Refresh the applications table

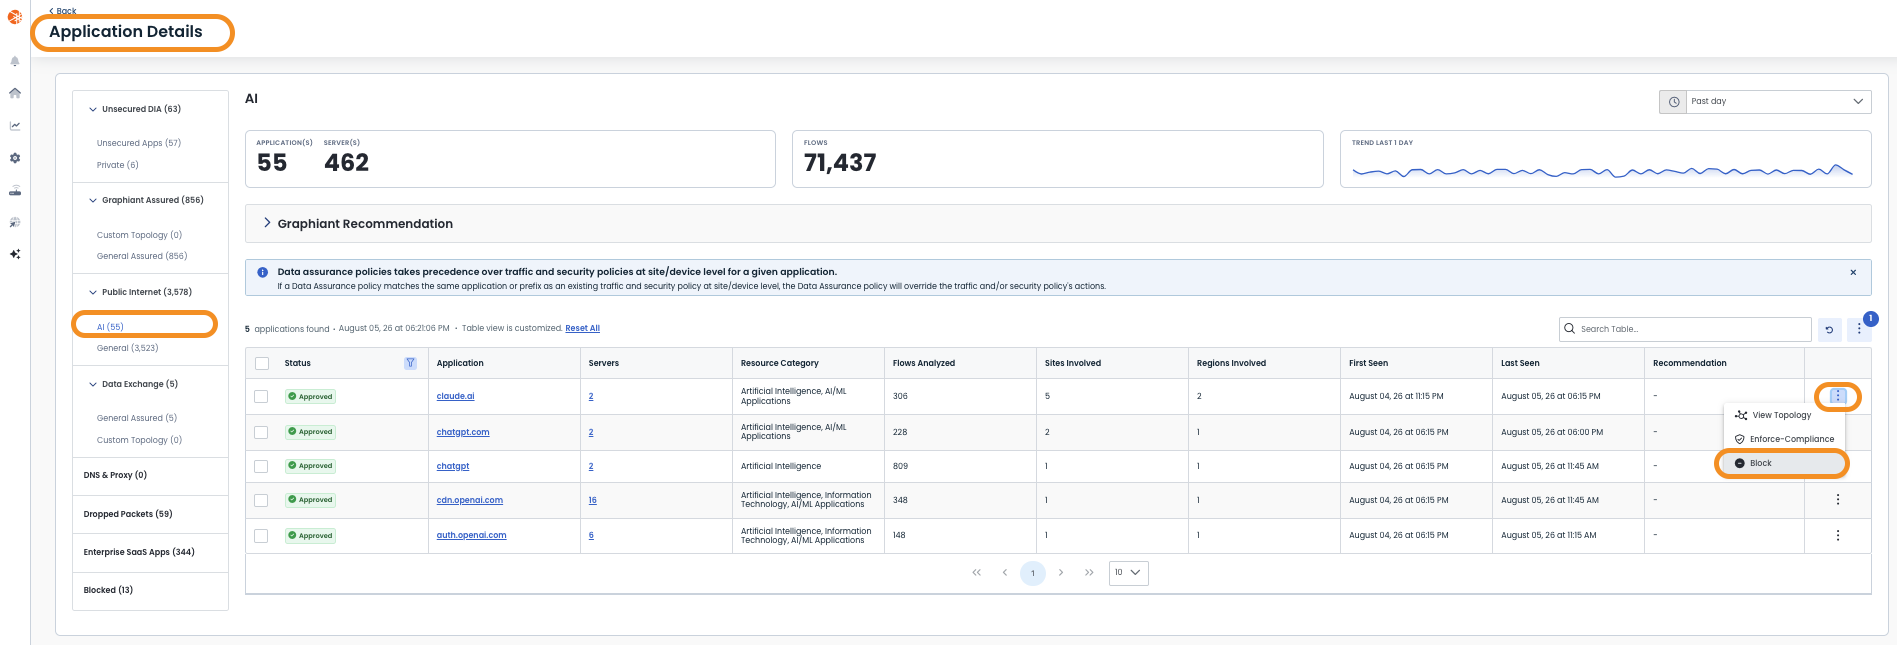coord(1829,329)
